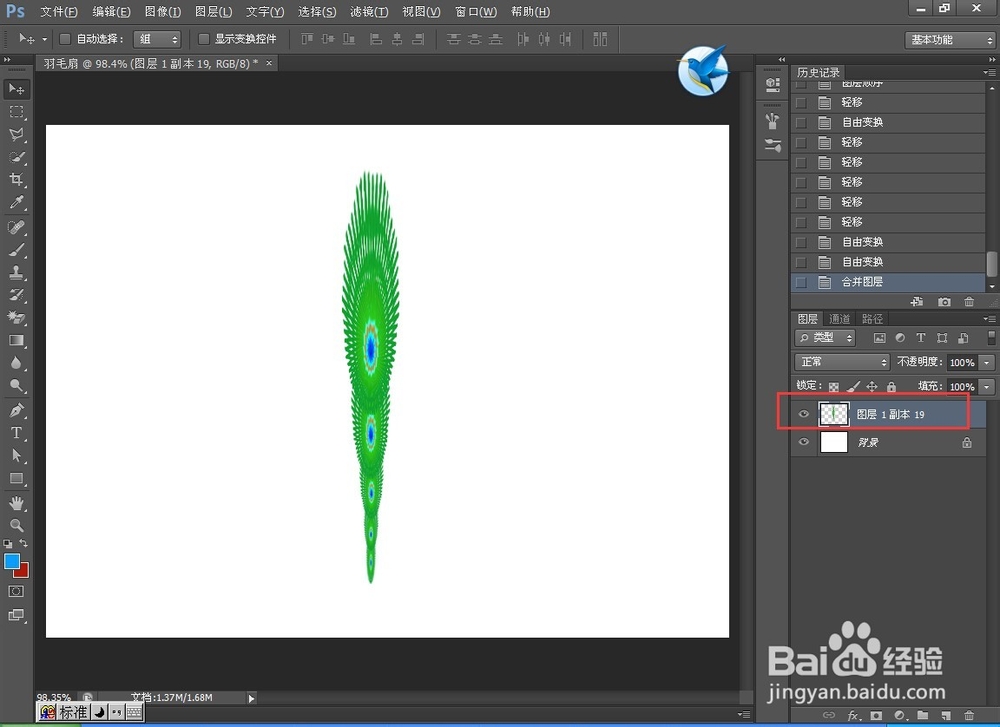The image size is (1000, 727).
Task: Switch to 路径 tab
Action: click(x=872, y=319)
